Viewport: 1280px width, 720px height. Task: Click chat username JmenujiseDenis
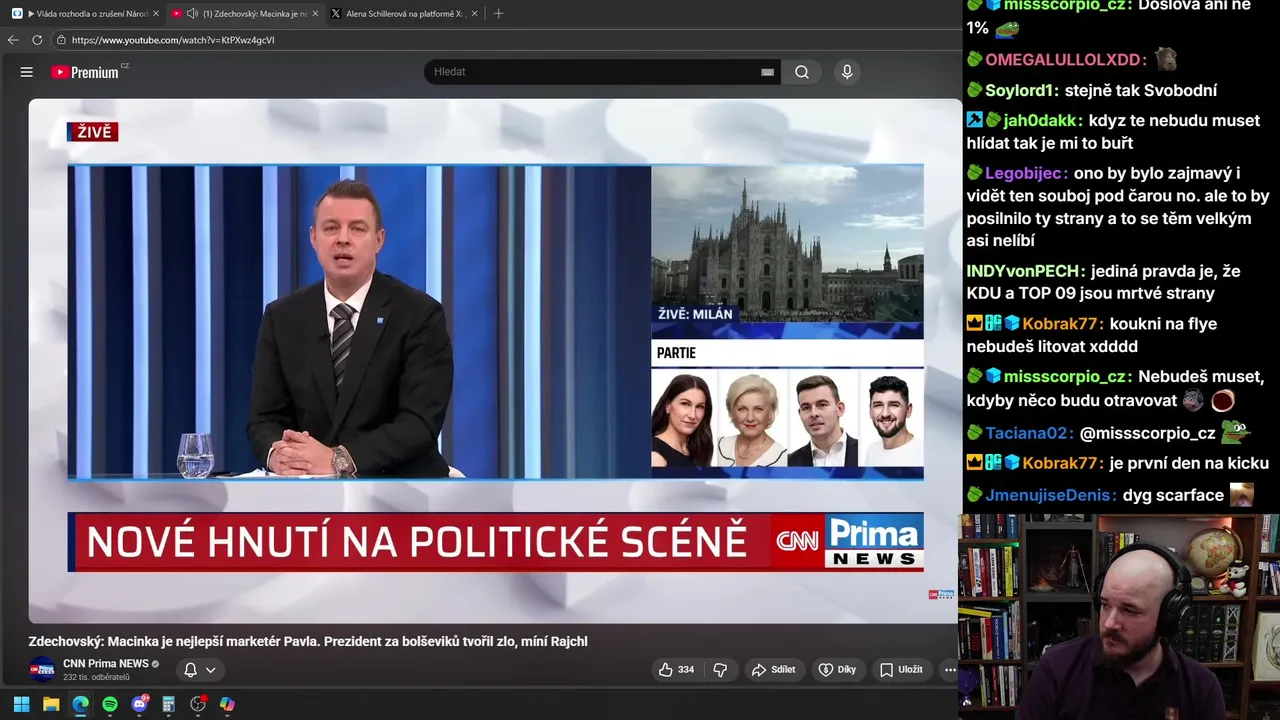[x=1050, y=495]
